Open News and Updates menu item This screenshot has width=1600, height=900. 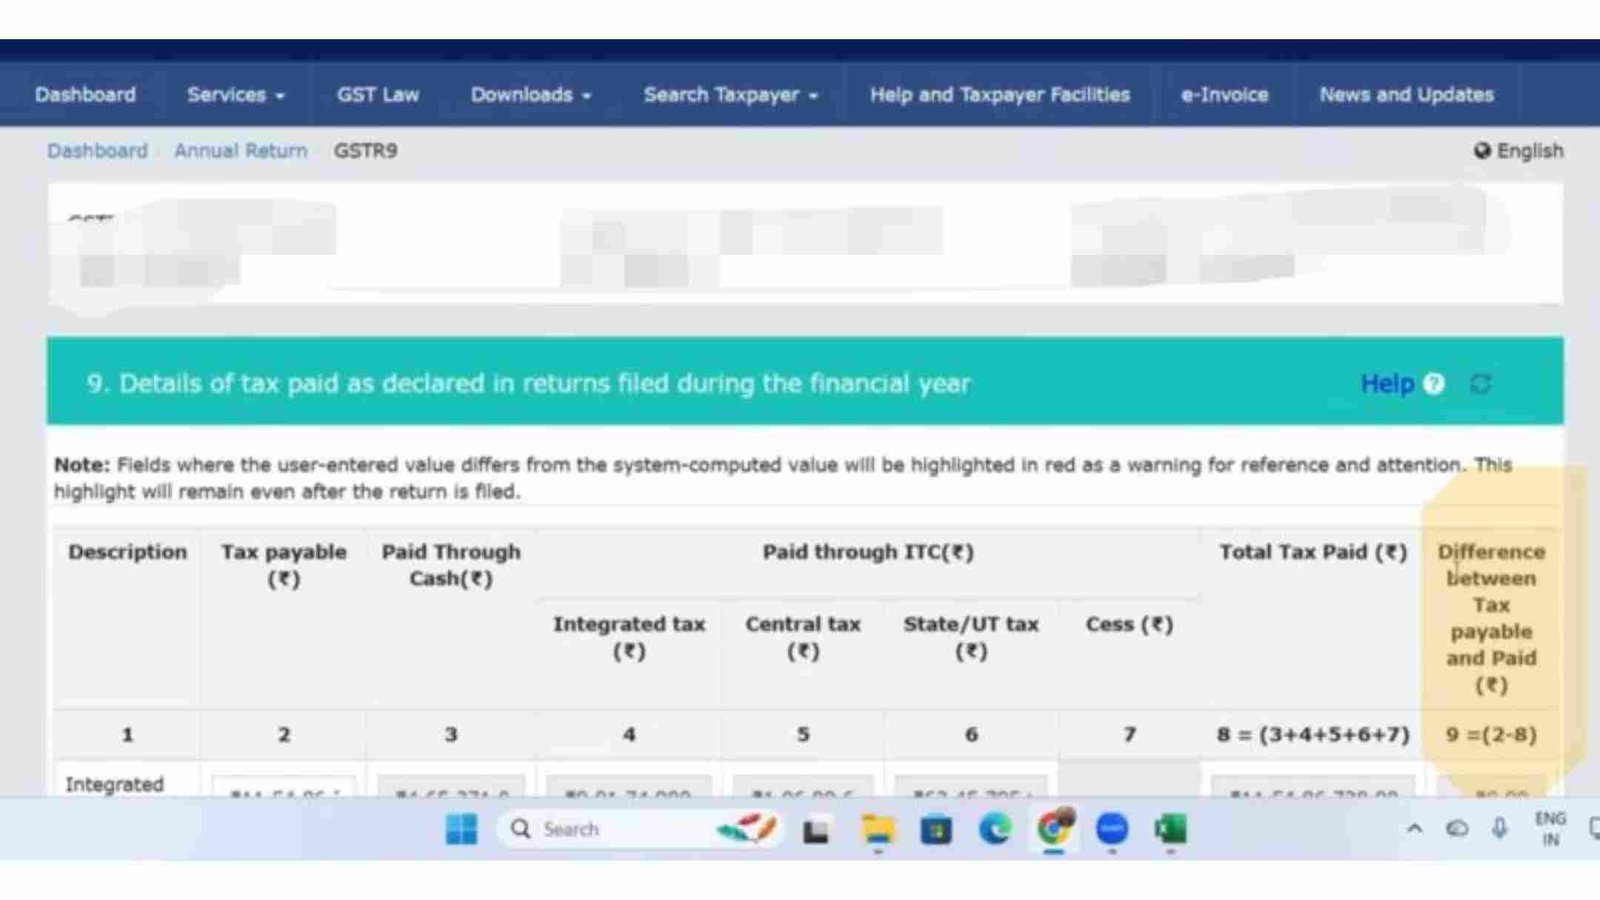click(x=1406, y=95)
